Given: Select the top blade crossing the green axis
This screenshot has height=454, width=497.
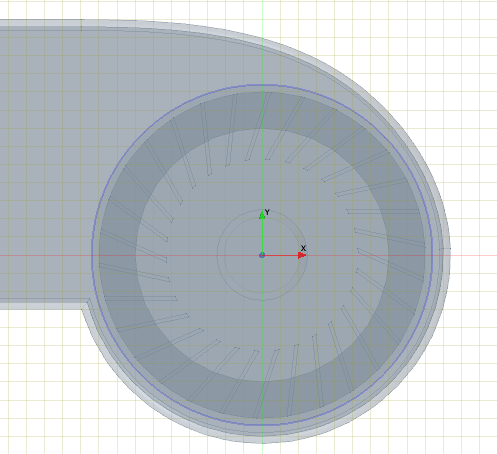Looking at the screenshot, I should tap(258, 127).
